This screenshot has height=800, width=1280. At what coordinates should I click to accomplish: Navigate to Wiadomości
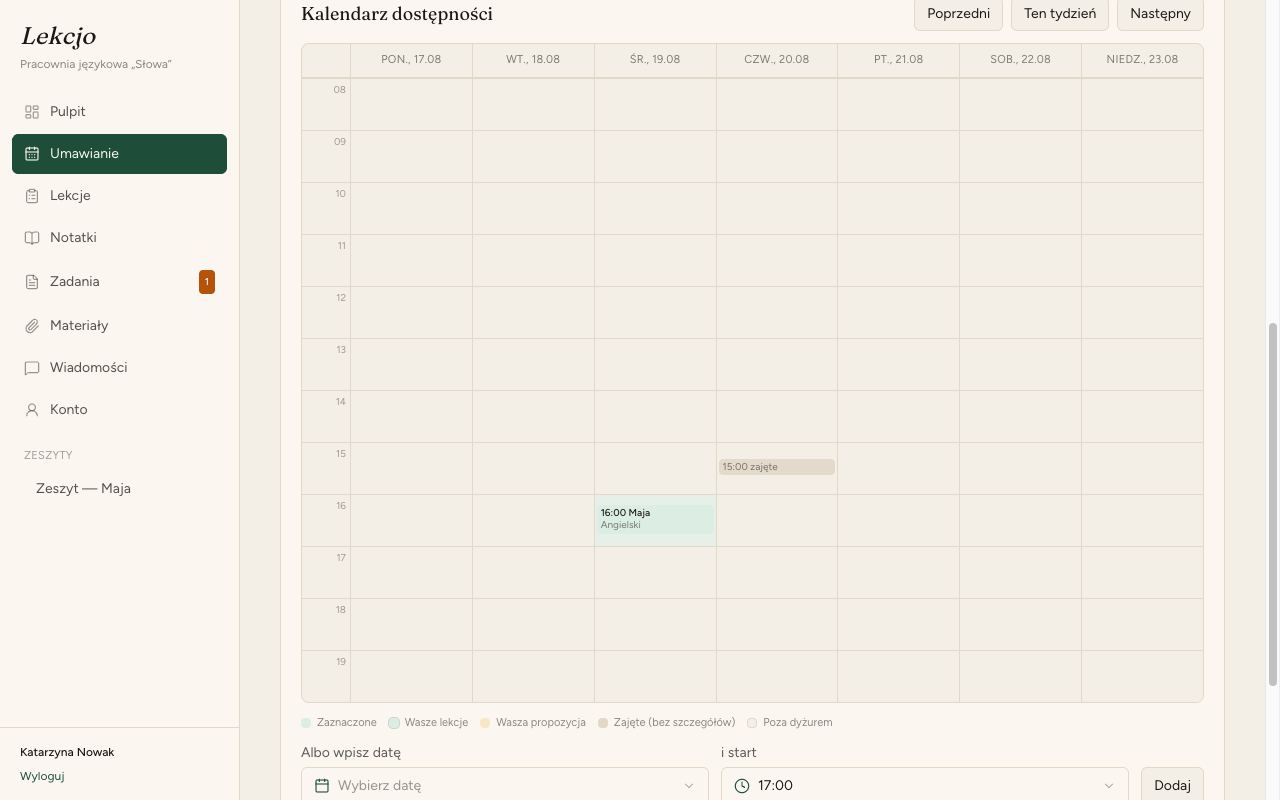pyautogui.click(x=120, y=368)
